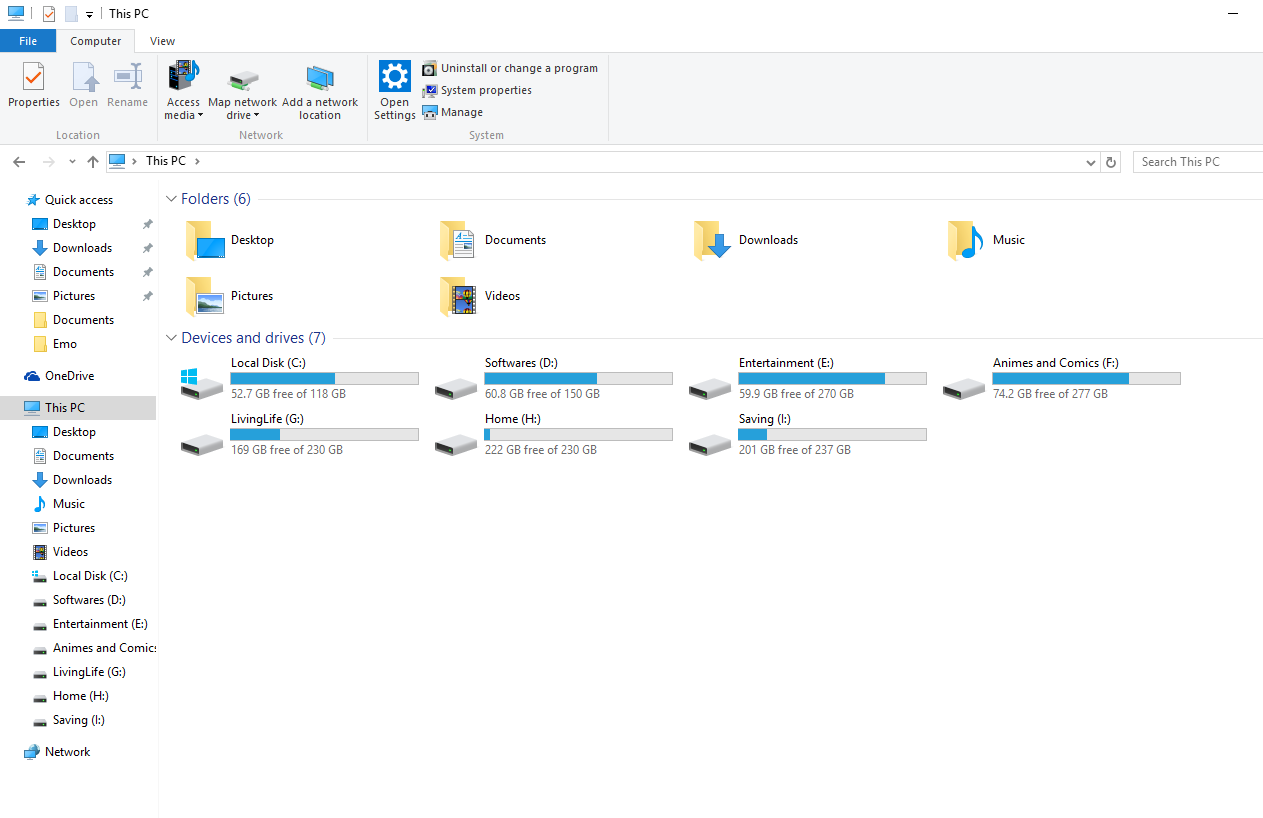
Task: Go up one level with the up arrow
Action: point(93,162)
